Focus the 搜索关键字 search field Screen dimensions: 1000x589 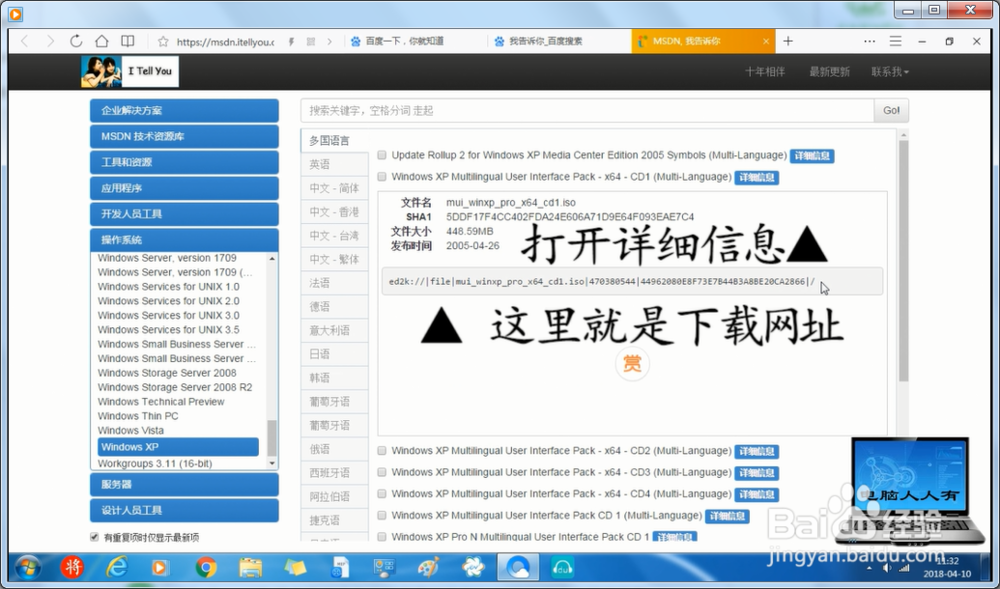tap(587, 110)
